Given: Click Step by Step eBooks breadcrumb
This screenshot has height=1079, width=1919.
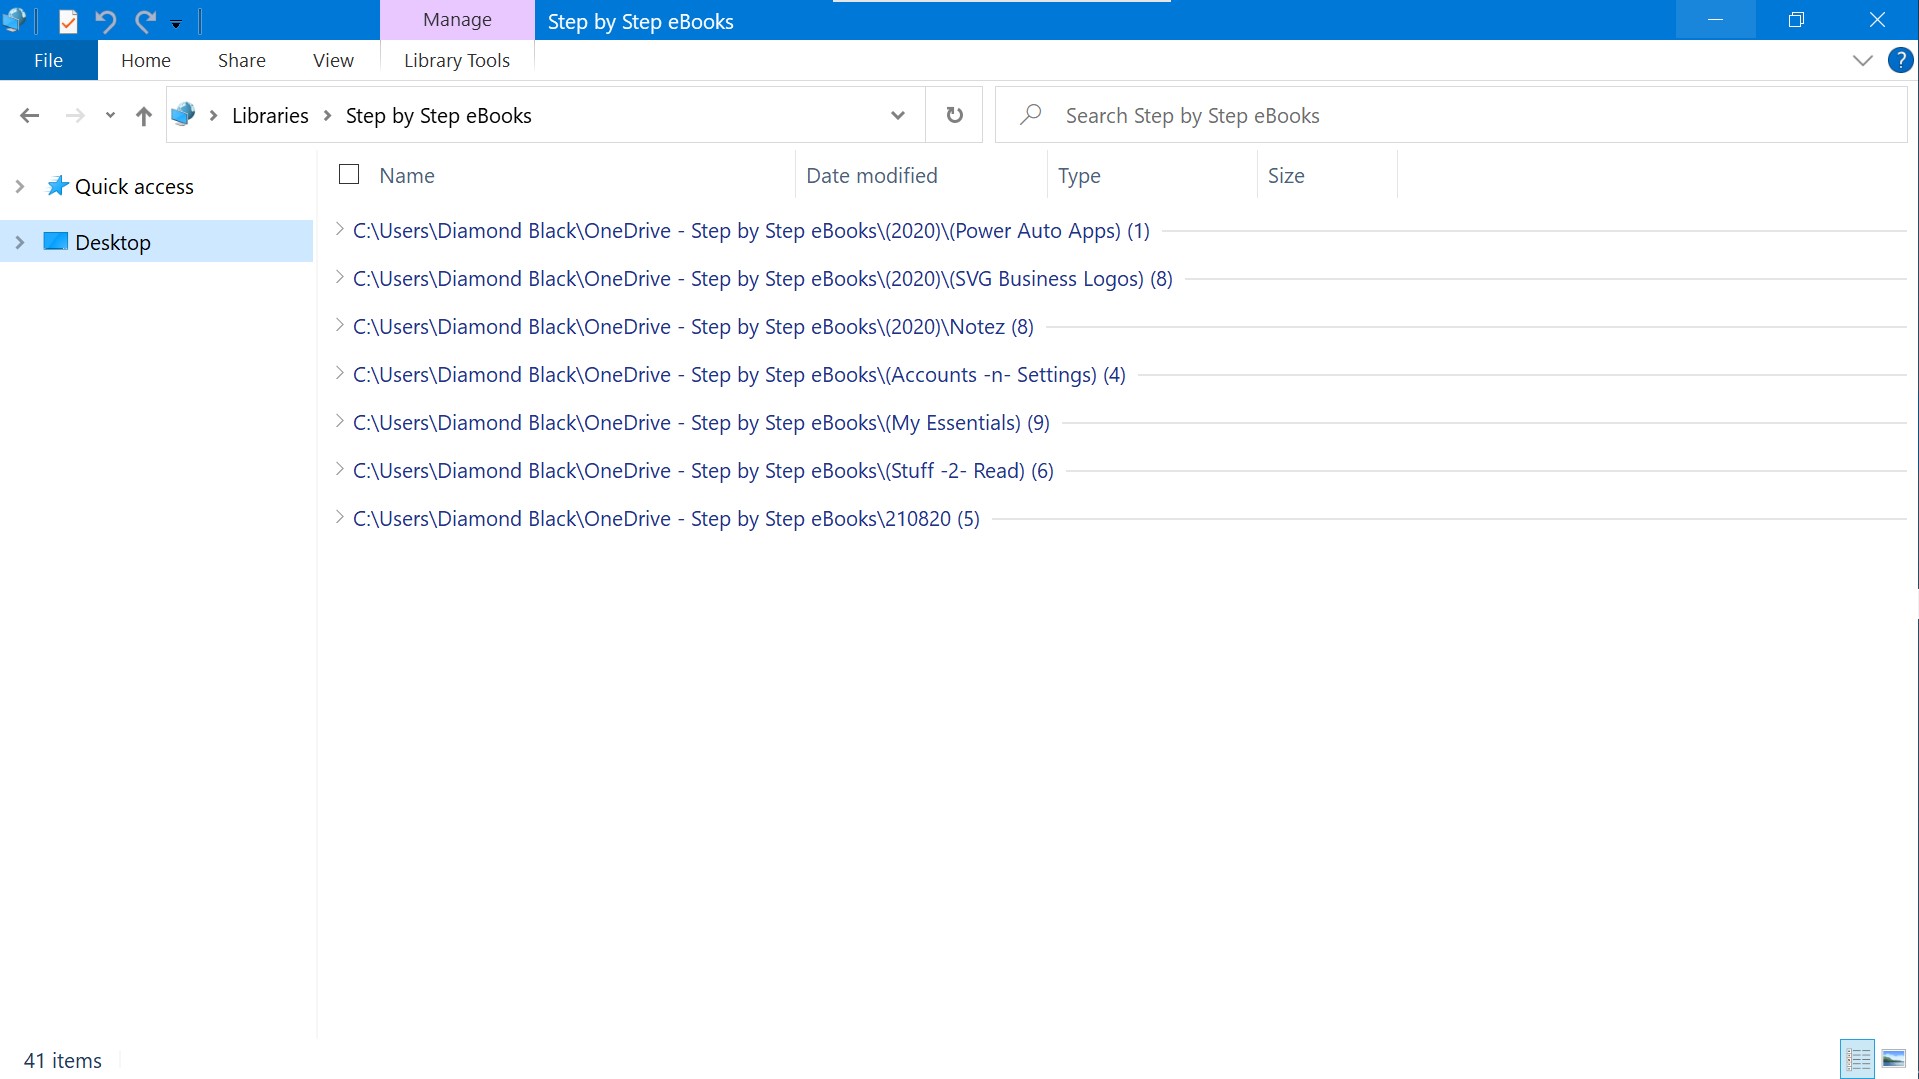Looking at the screenshot, I should tap(439, 116).
